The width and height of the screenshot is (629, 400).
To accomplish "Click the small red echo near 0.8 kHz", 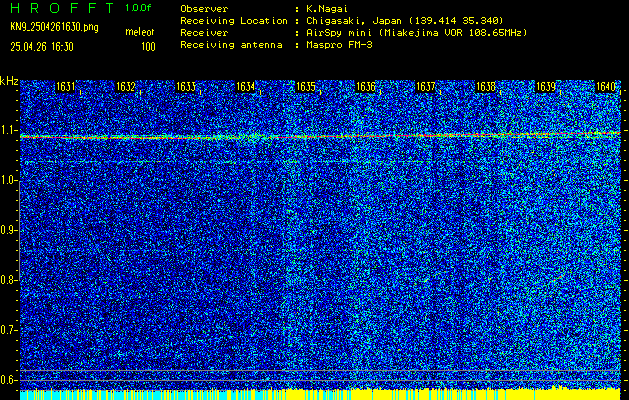I will (557, 278).
